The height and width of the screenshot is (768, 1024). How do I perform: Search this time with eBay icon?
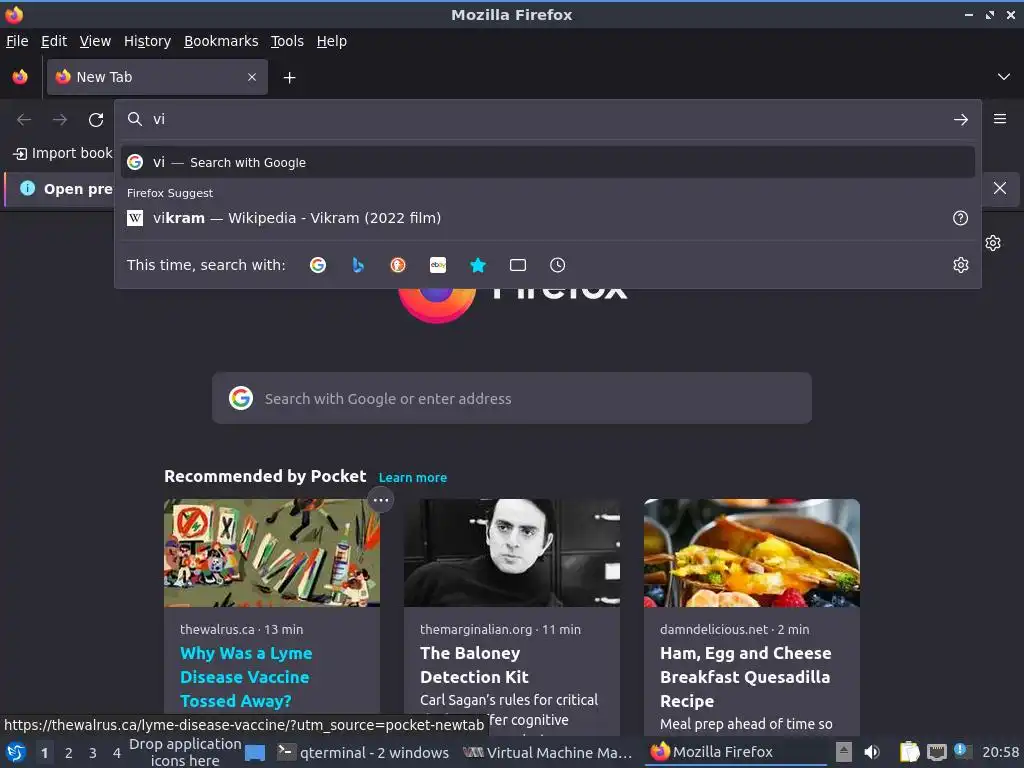[x=438, y=265]
